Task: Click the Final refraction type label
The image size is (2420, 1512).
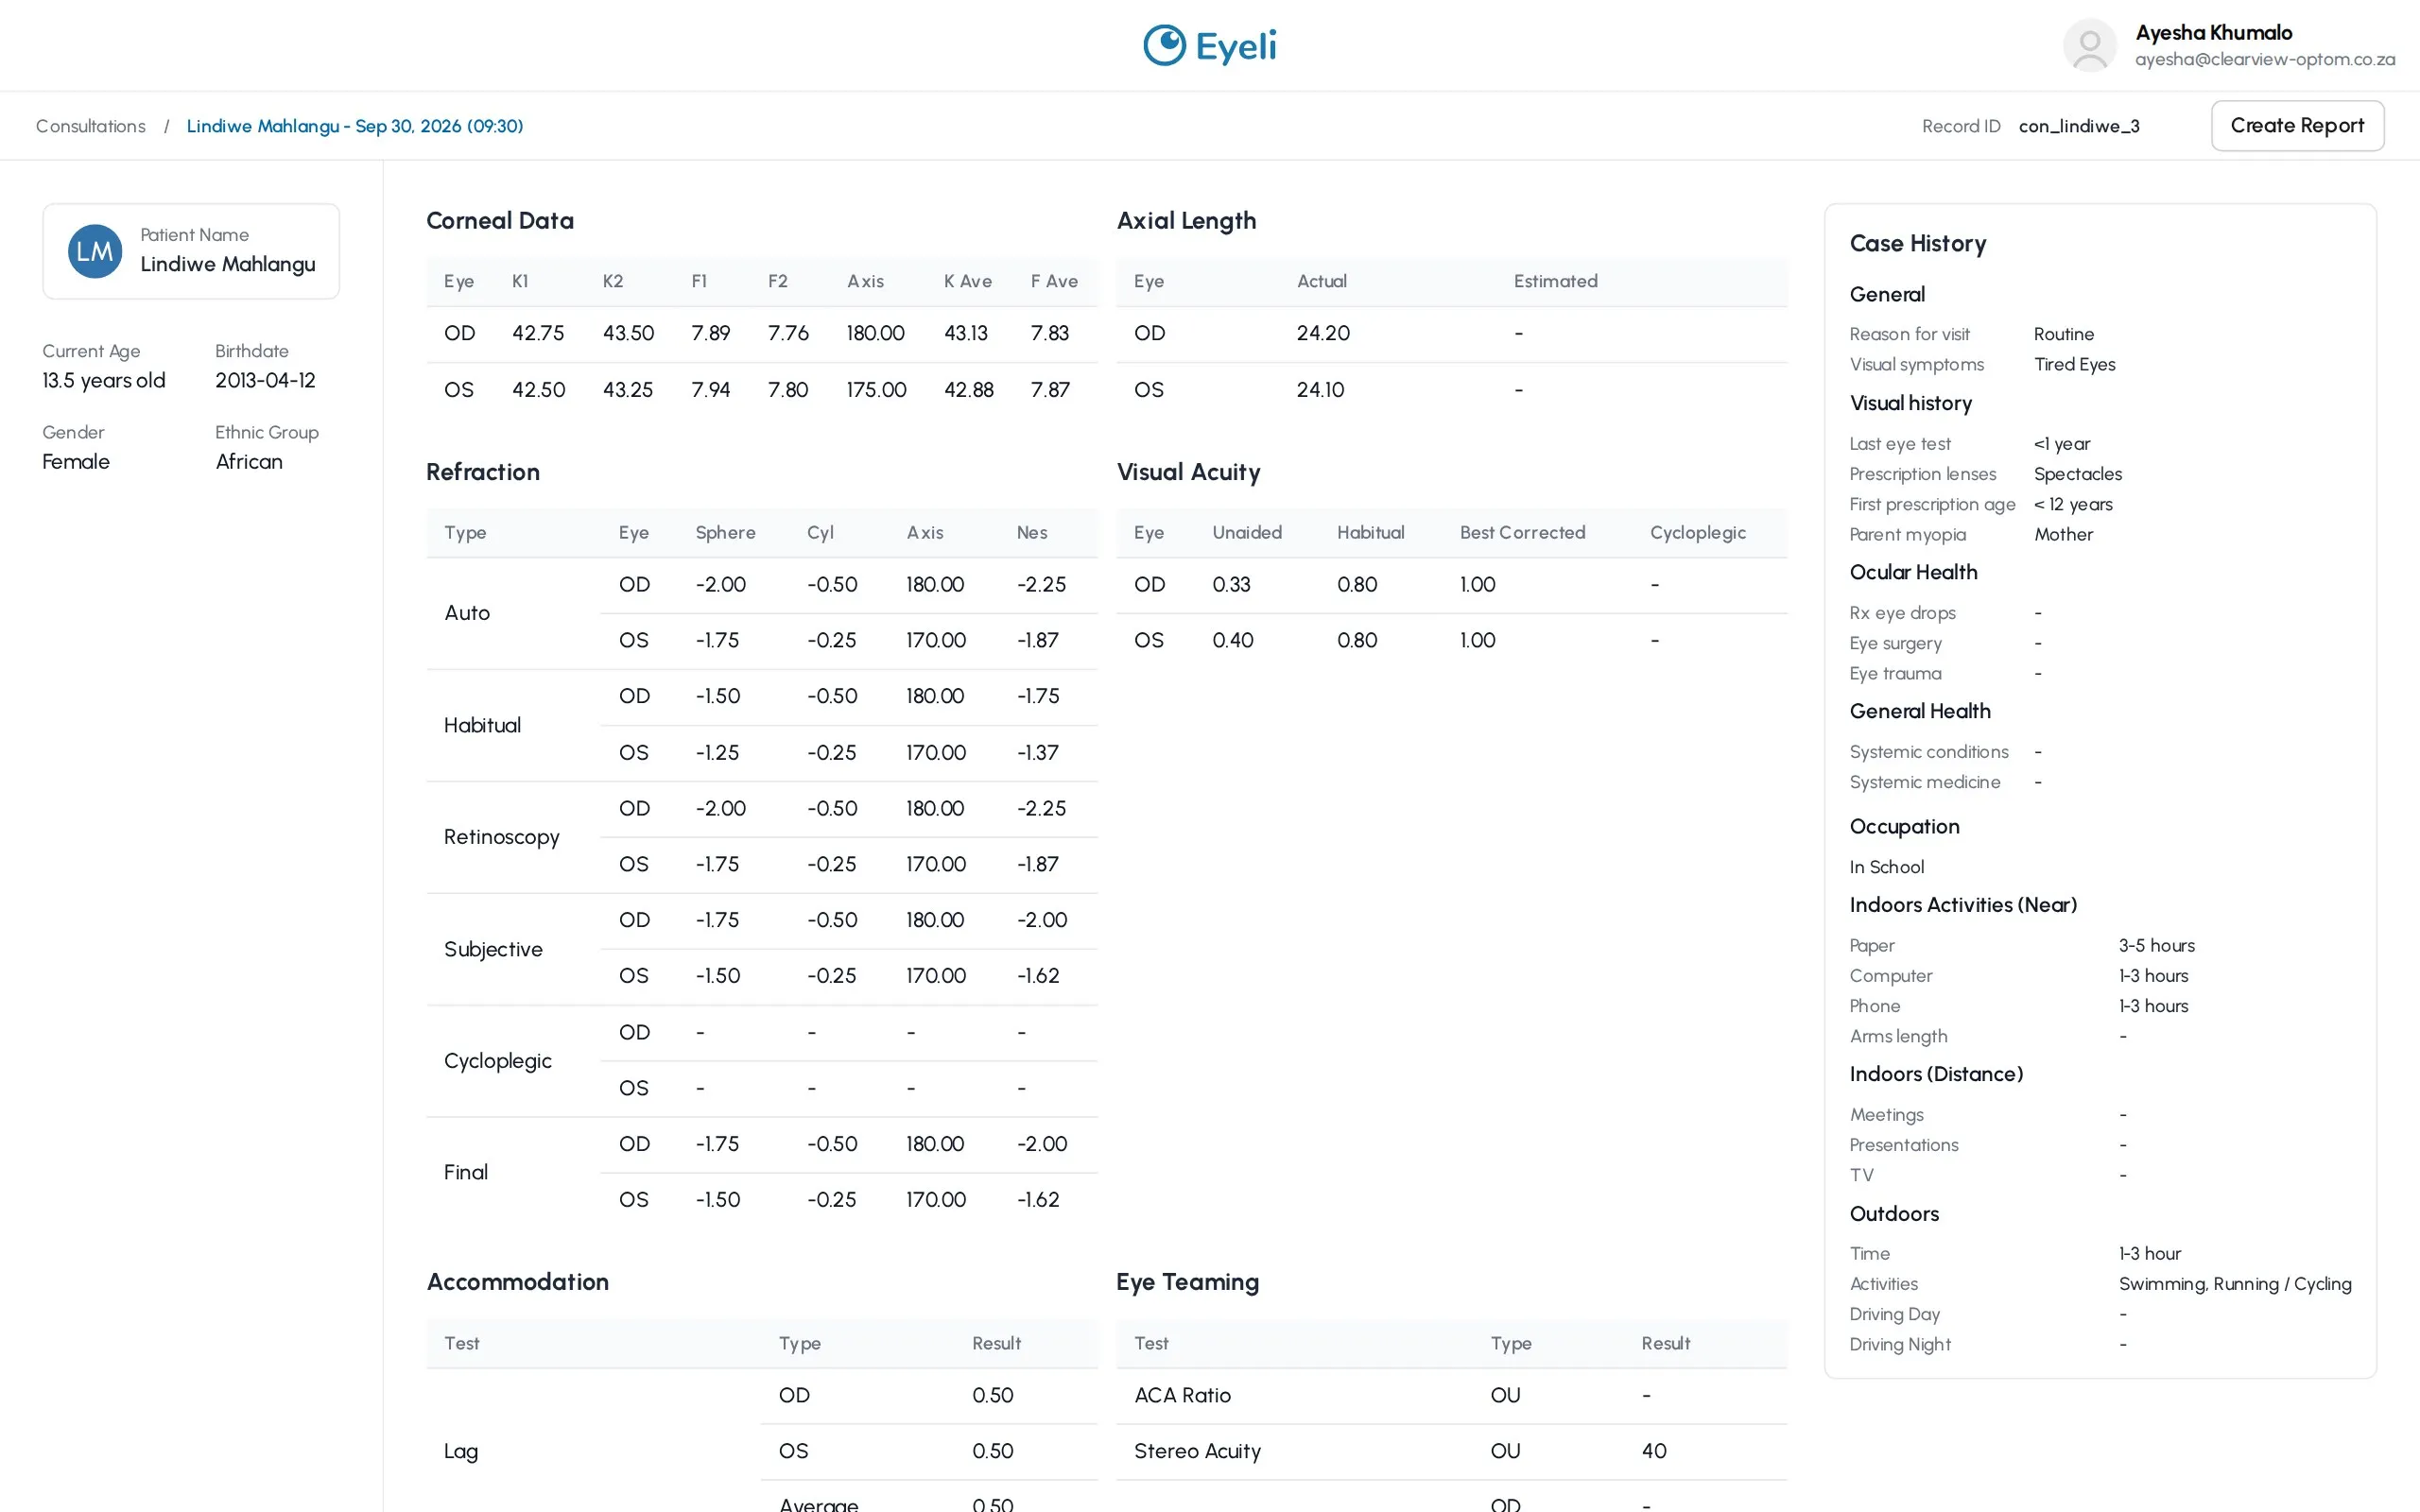Action: pos(466,1172)
